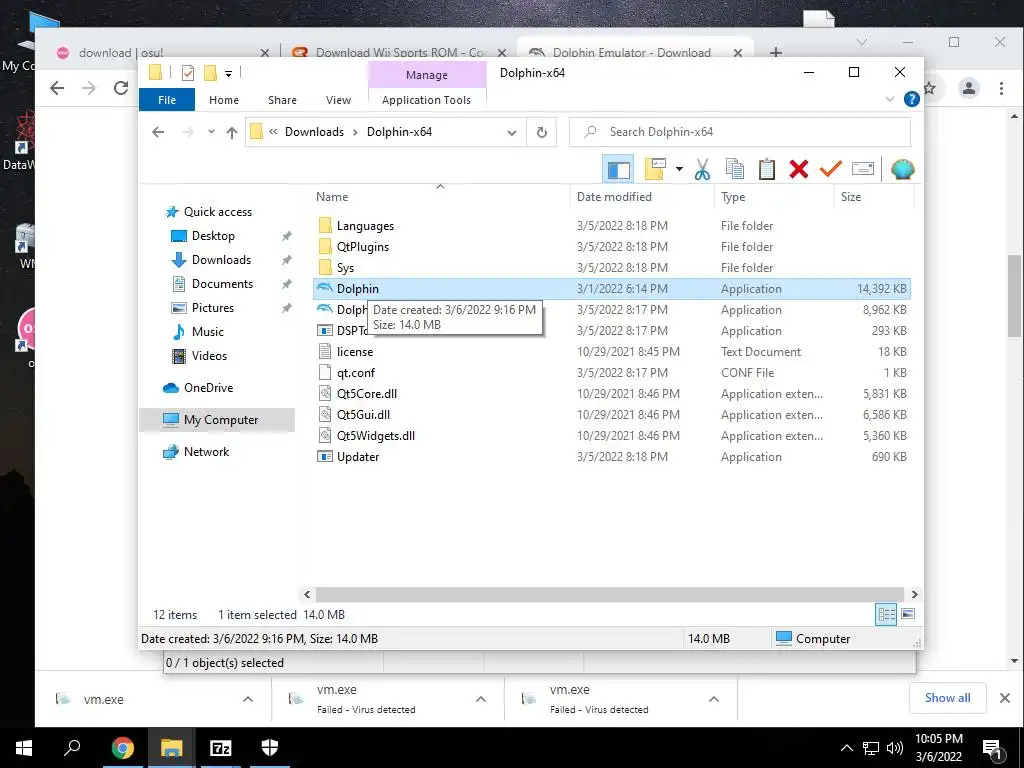Open dropdown arrow beside New folder icon
1024x768 pixels.
point(679,169)
